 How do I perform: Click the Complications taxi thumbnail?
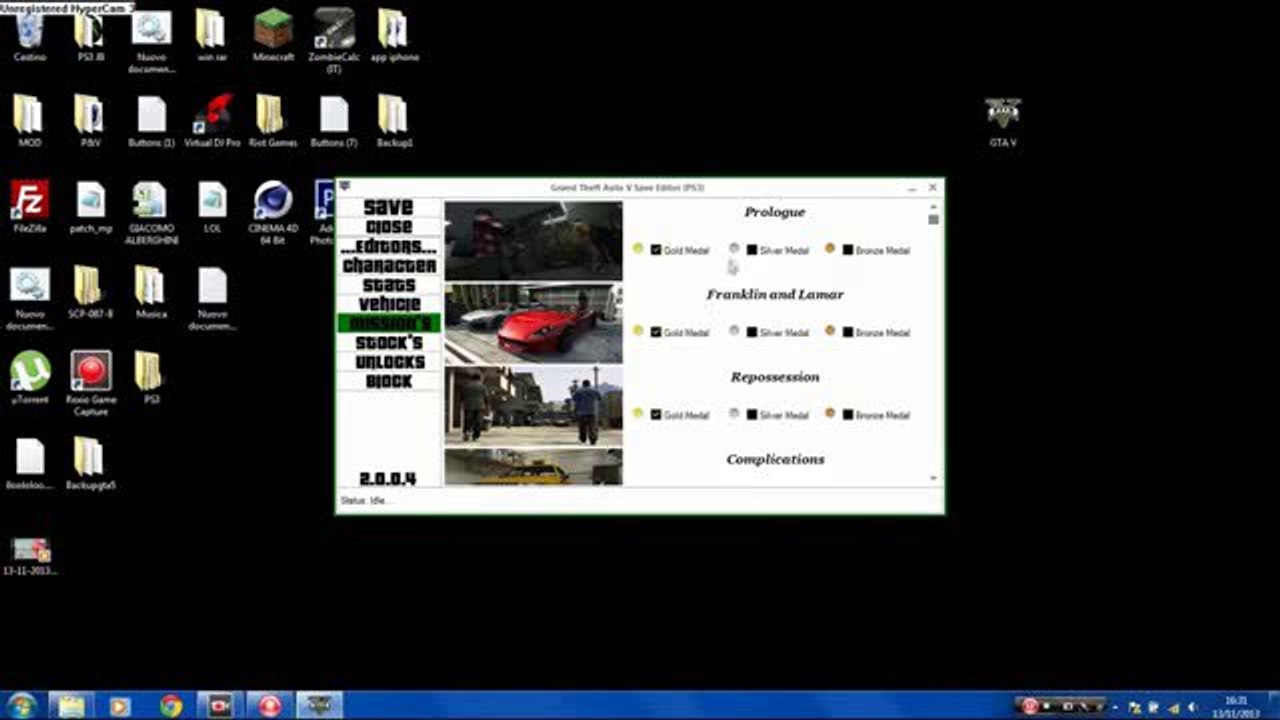(533, 467)
